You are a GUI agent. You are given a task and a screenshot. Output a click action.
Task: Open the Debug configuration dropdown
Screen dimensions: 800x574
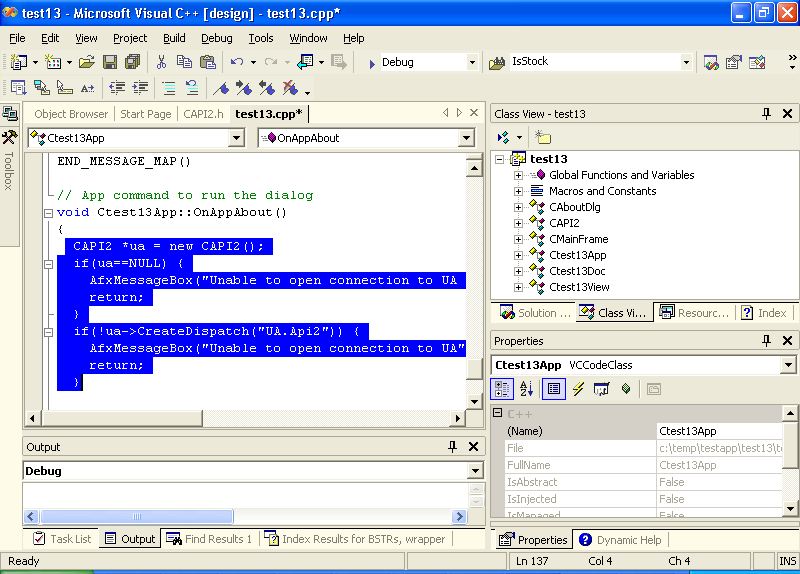[472, 62]
